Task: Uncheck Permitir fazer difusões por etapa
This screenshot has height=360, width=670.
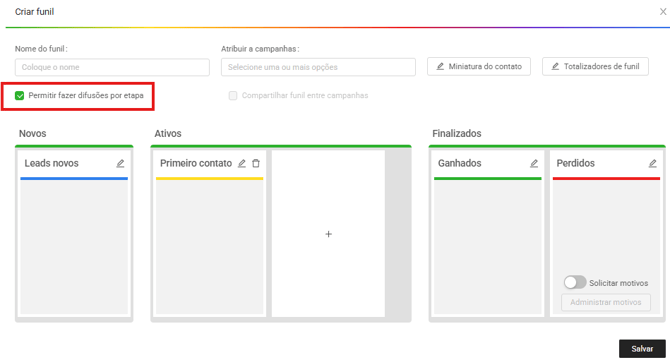Action: tap(20, 96)
